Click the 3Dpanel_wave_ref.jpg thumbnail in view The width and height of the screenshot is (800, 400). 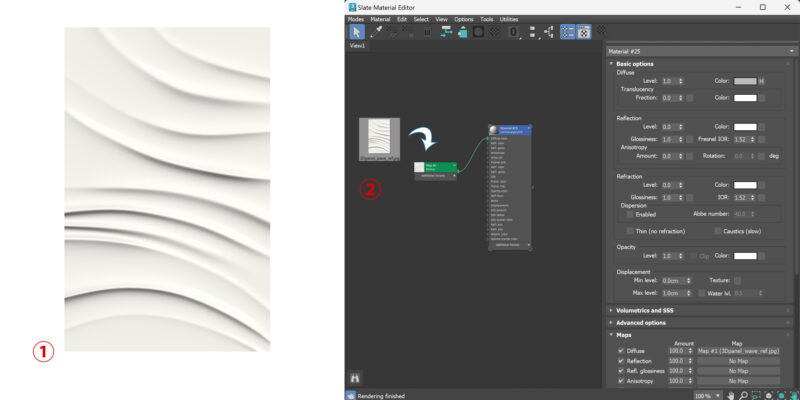click(379, 139)
